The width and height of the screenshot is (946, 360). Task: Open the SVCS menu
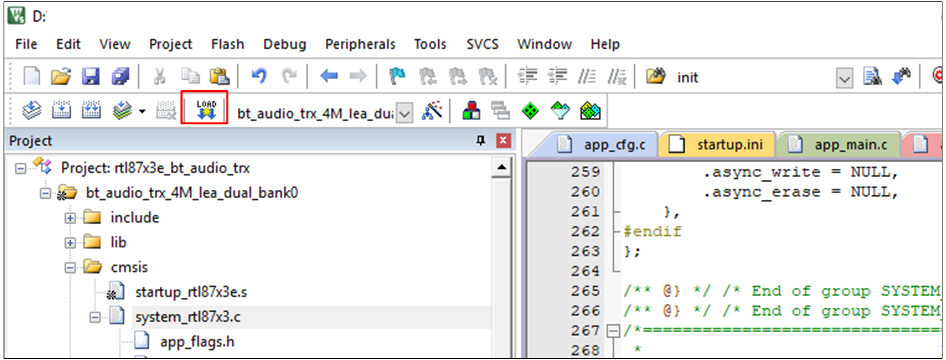tap(482, 44)
